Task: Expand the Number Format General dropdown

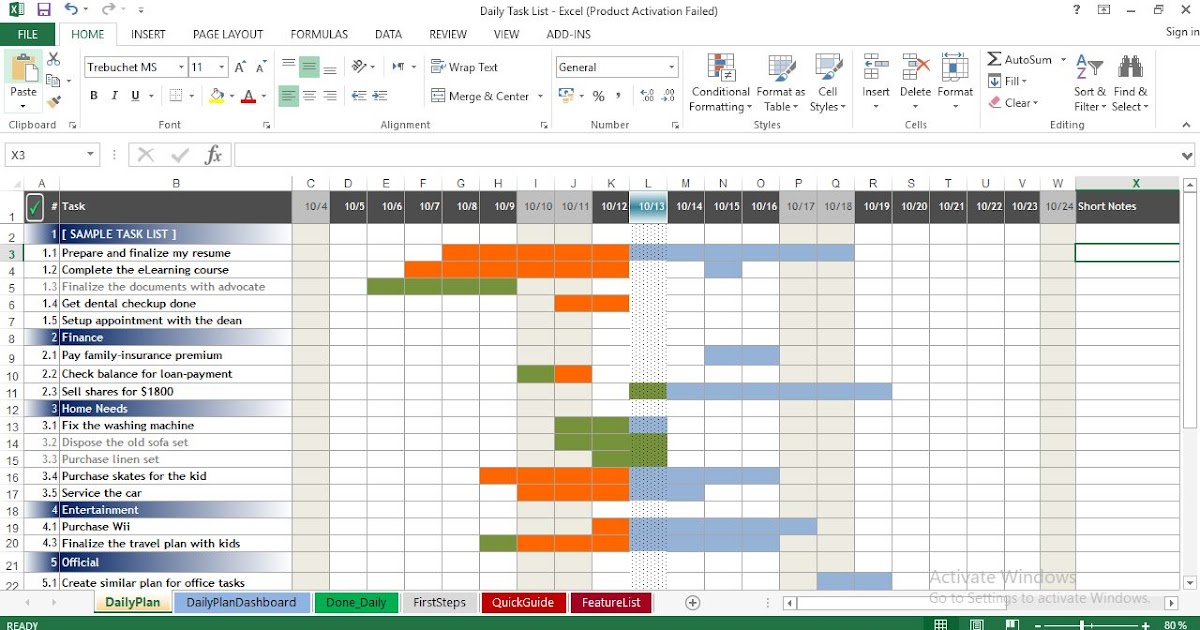Action: coord(672,66)
